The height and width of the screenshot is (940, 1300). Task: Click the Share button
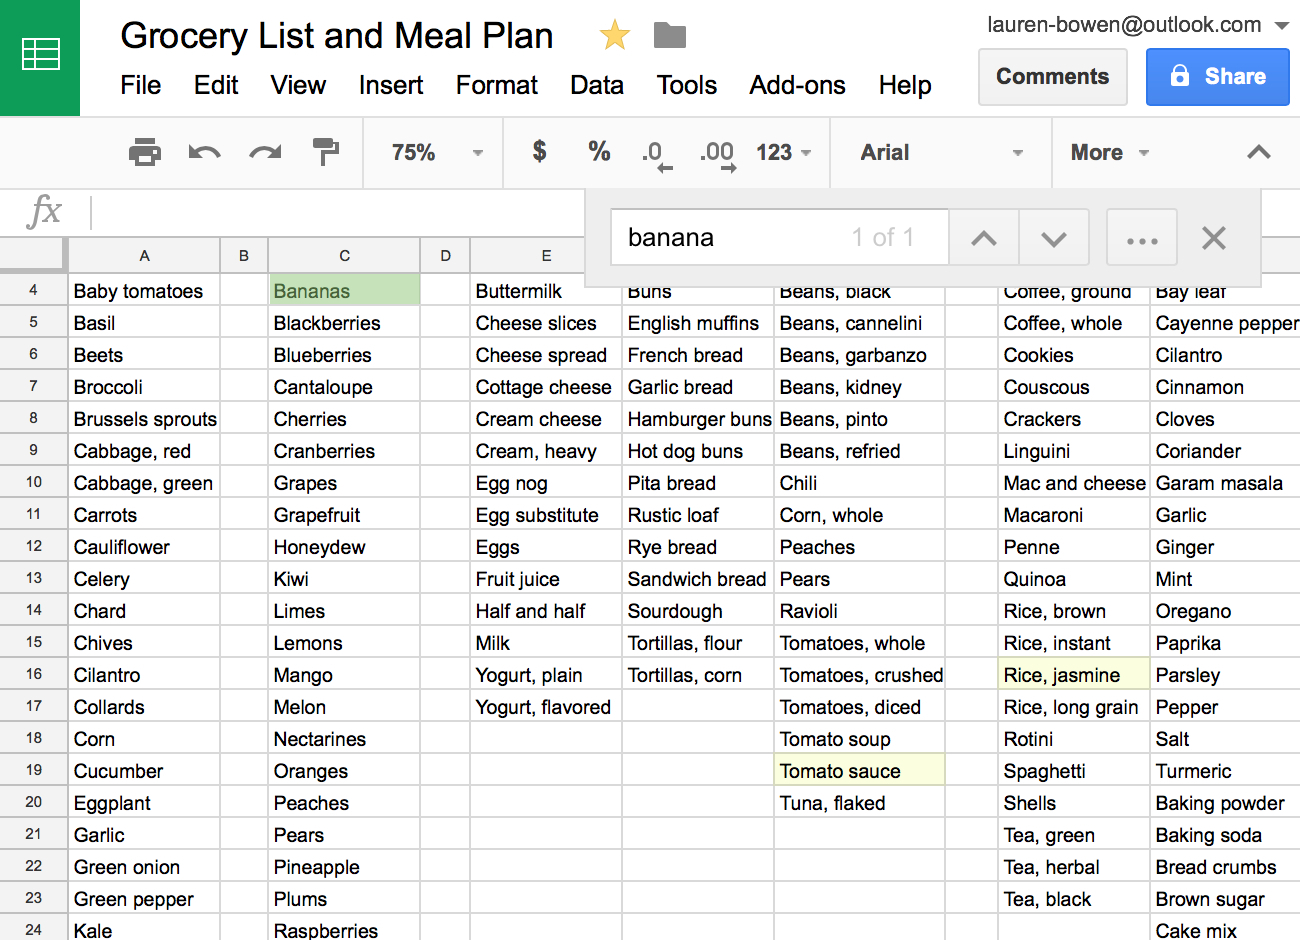coord(1218,77)
